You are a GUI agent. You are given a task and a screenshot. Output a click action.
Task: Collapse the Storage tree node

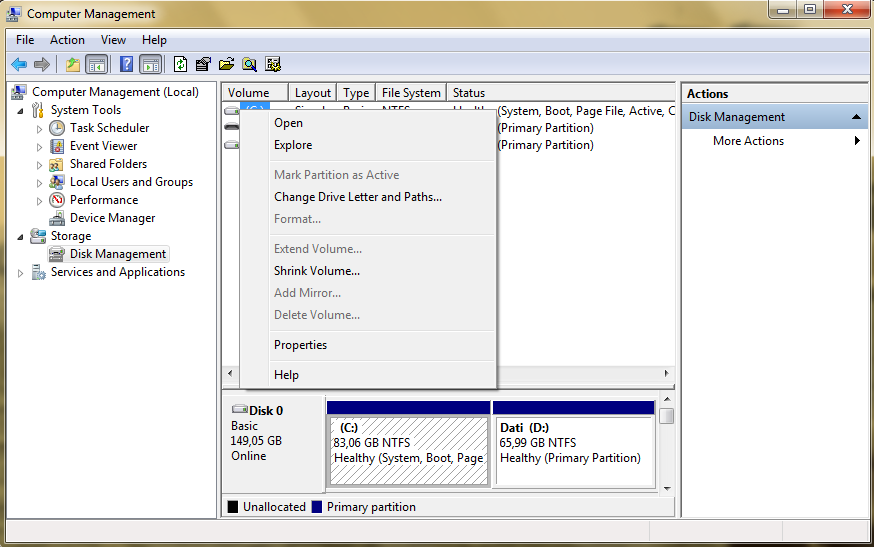tap(21, 236)
